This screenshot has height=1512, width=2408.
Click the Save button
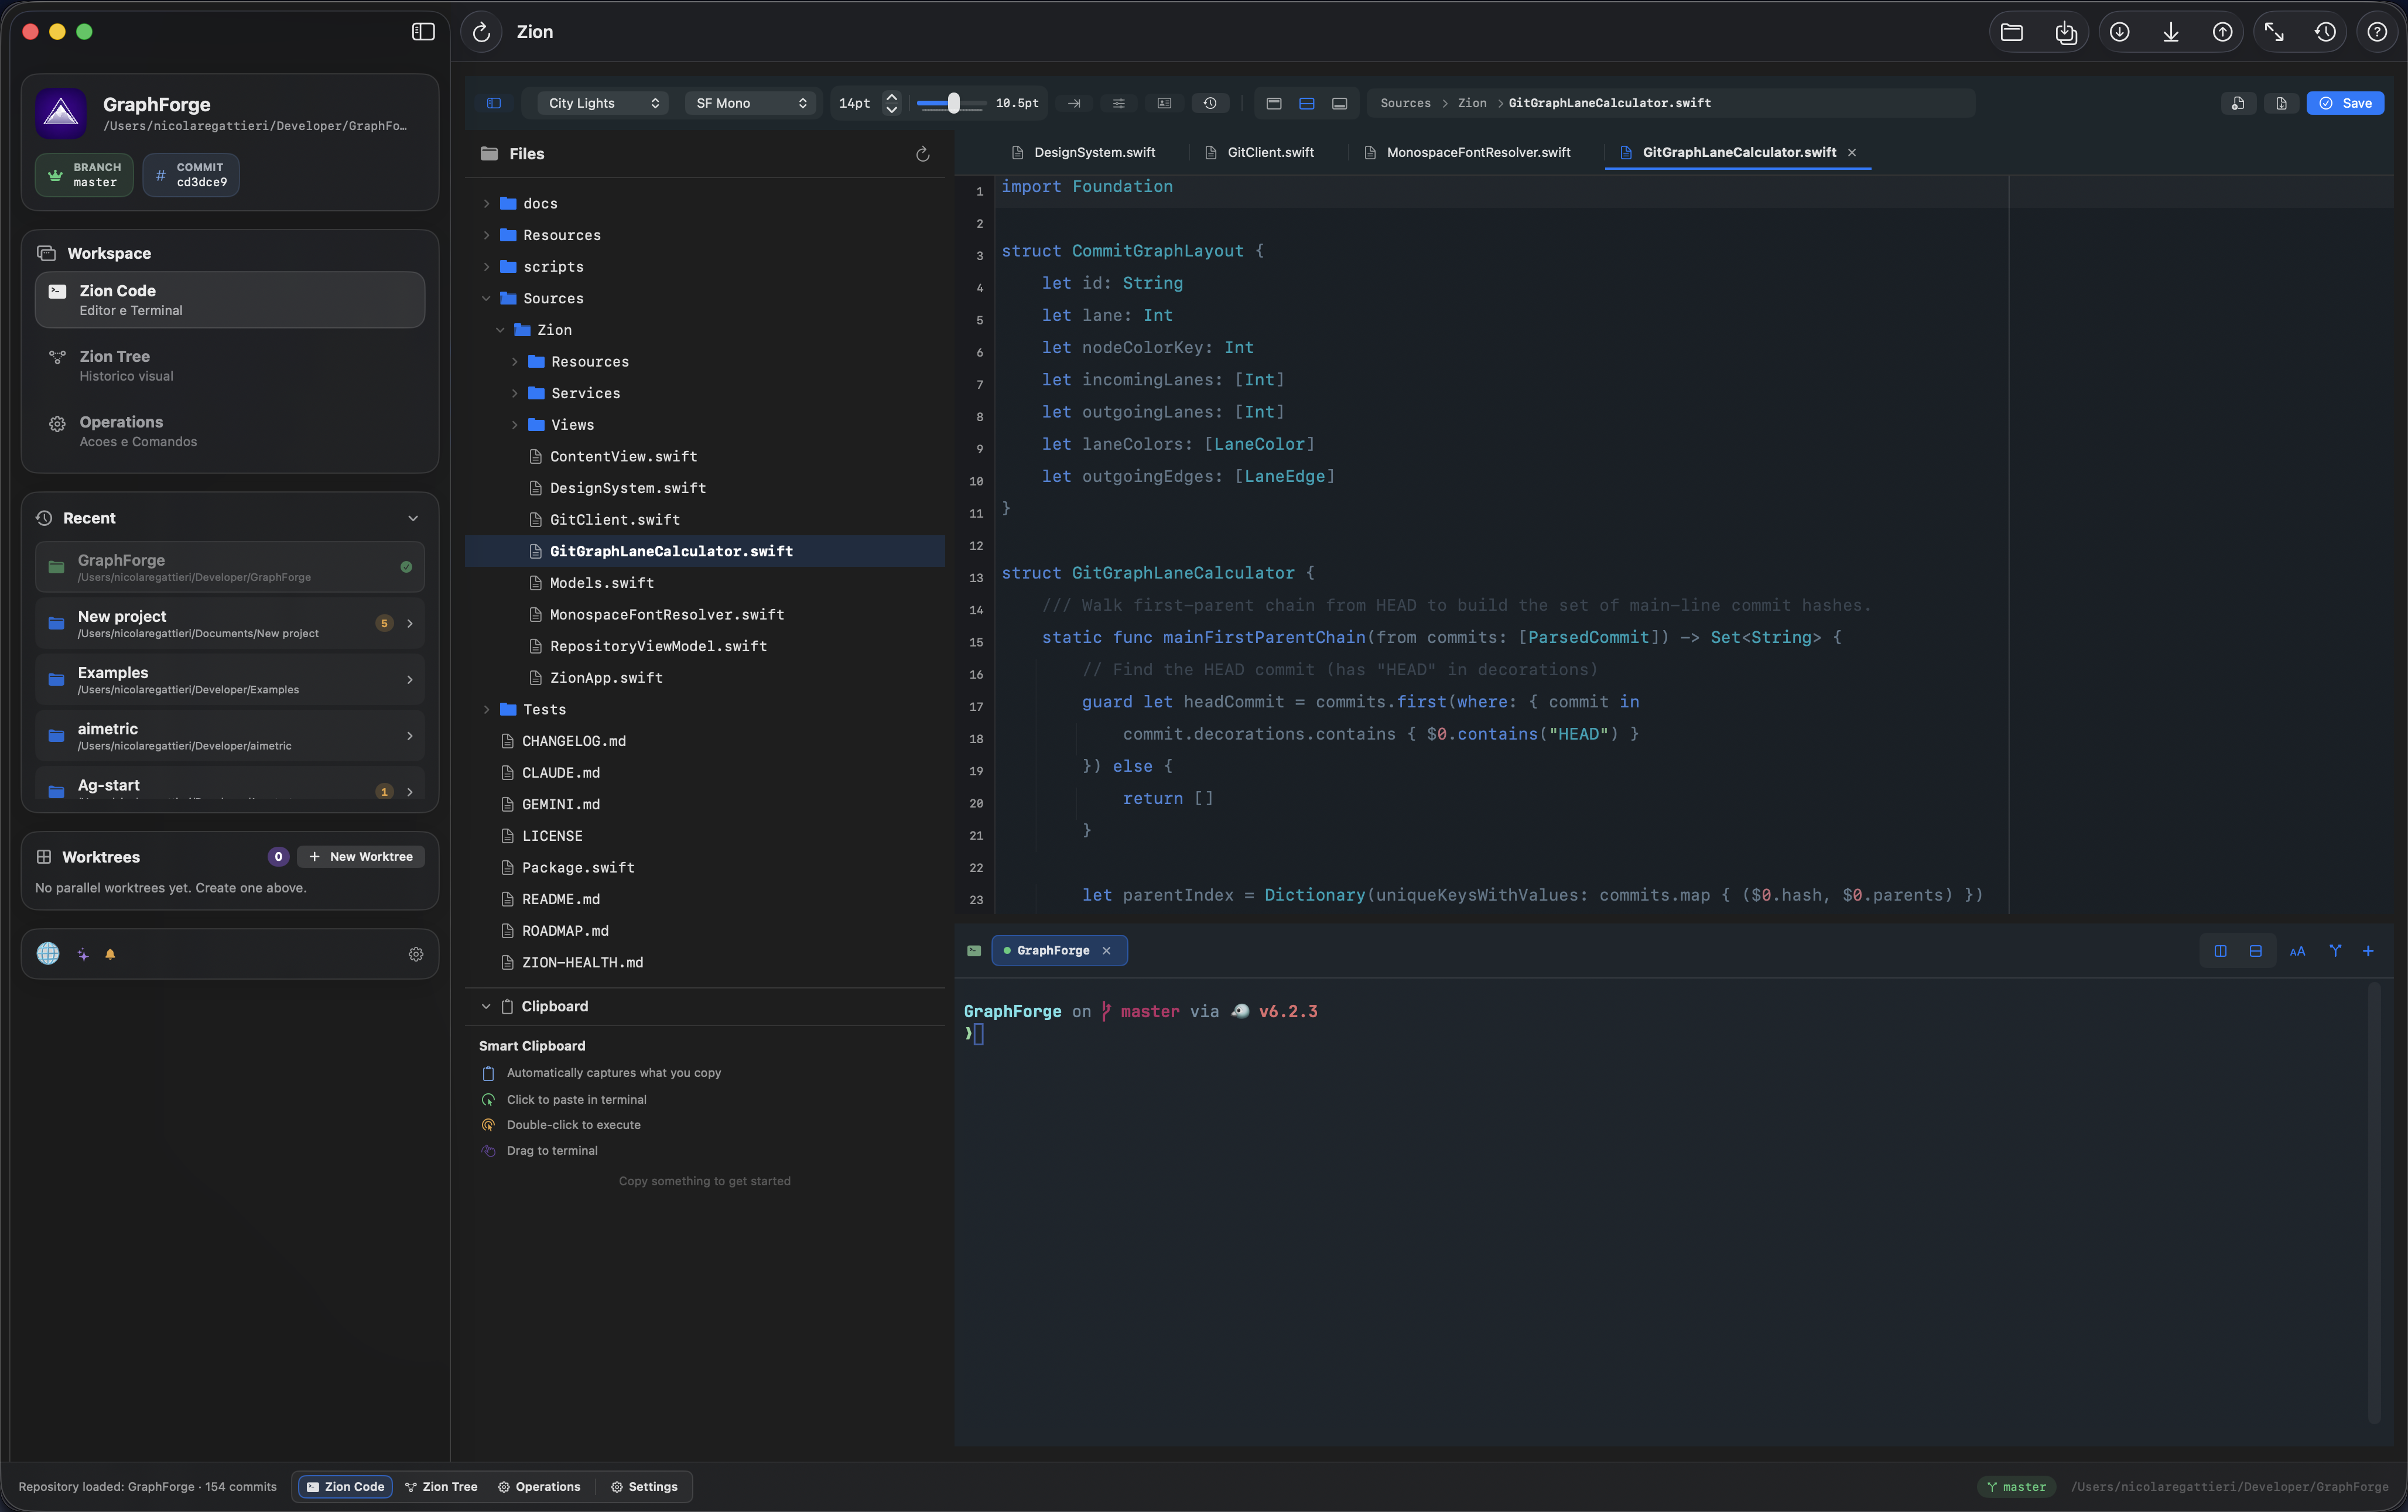coord(2346,103)
